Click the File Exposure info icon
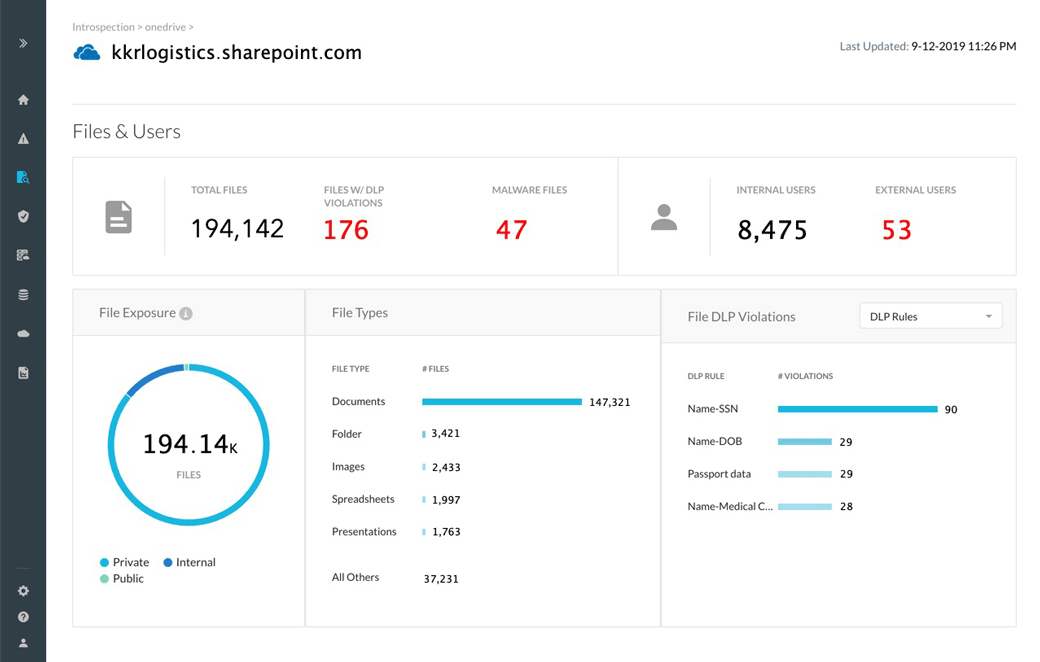The image size is (1040, 662). 186,314
